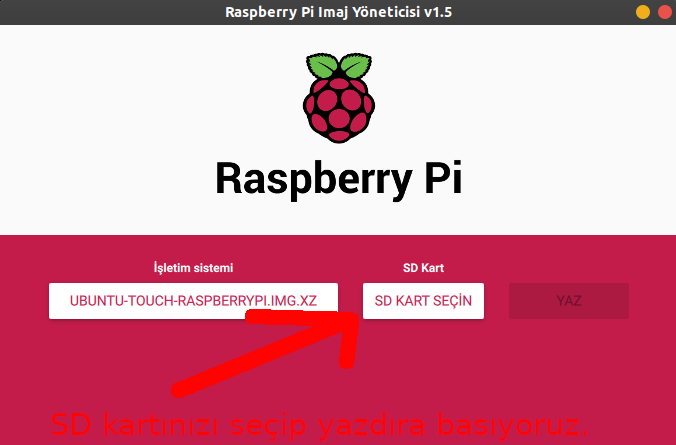Viewport: 676px width, 445px height.
Task: Click the green leaves of the logo
Action: tap(339, 65)
